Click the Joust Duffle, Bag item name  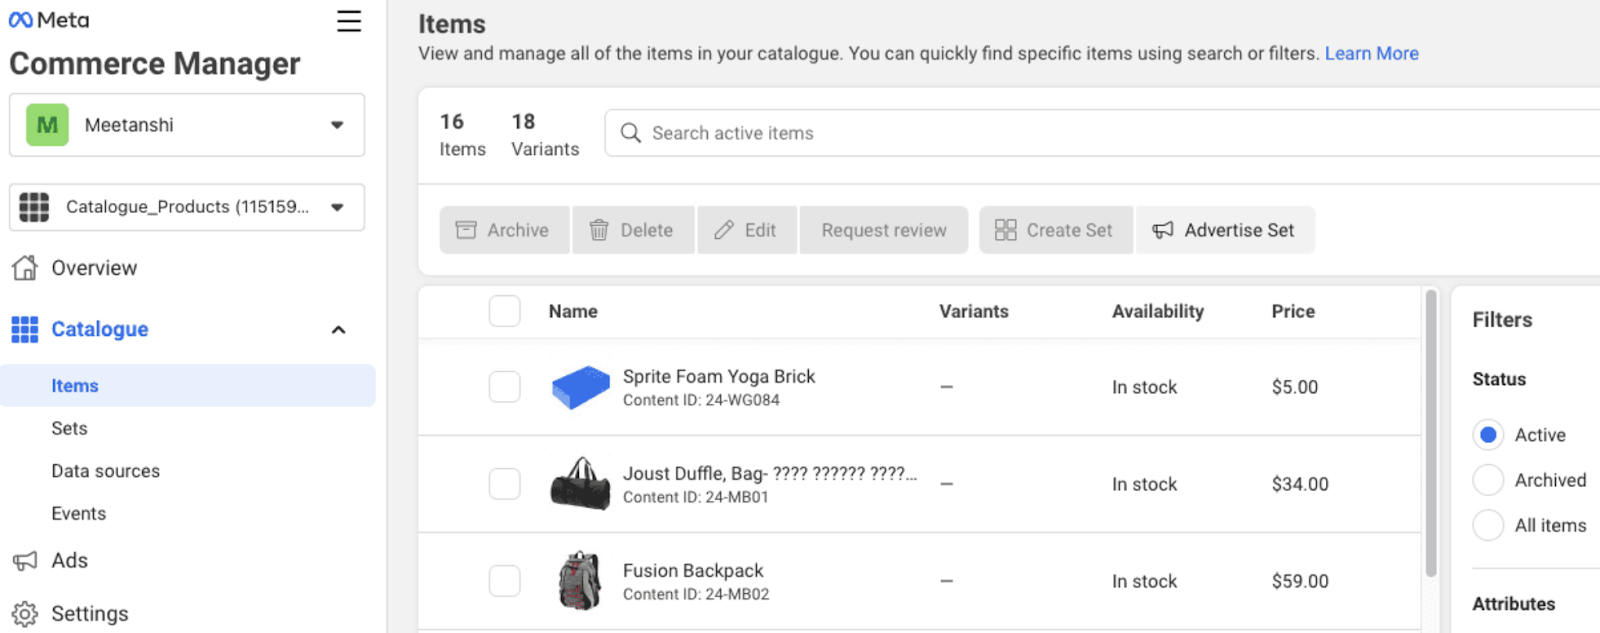tap(770, 473)
